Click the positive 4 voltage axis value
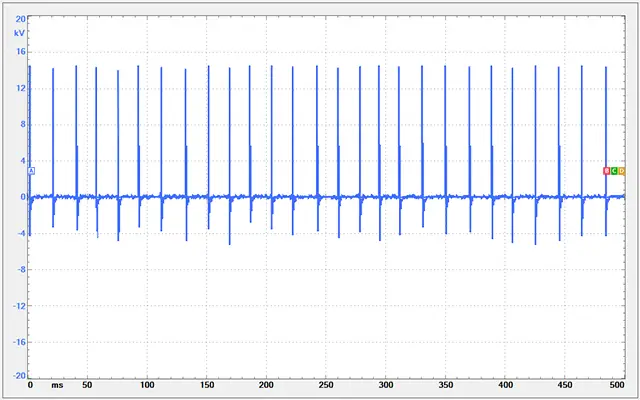640x400 pixels. 23,160
